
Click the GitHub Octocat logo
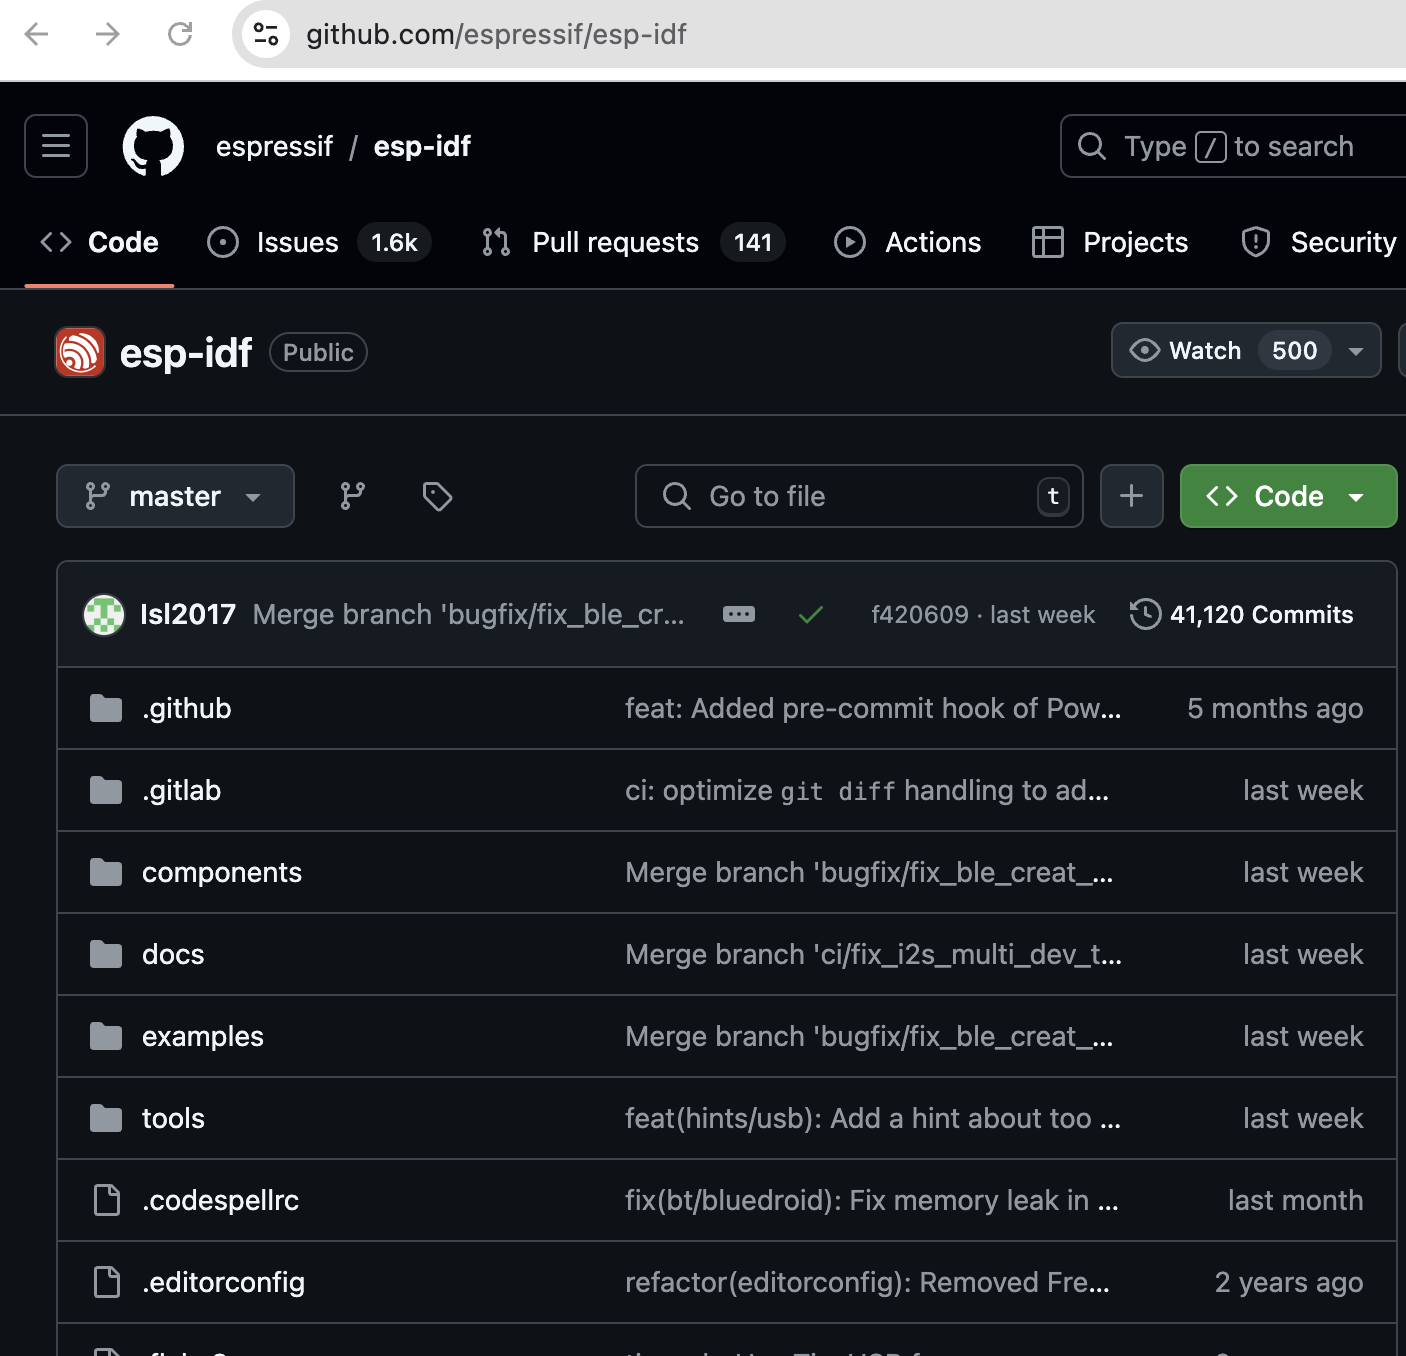pos(153,146)
